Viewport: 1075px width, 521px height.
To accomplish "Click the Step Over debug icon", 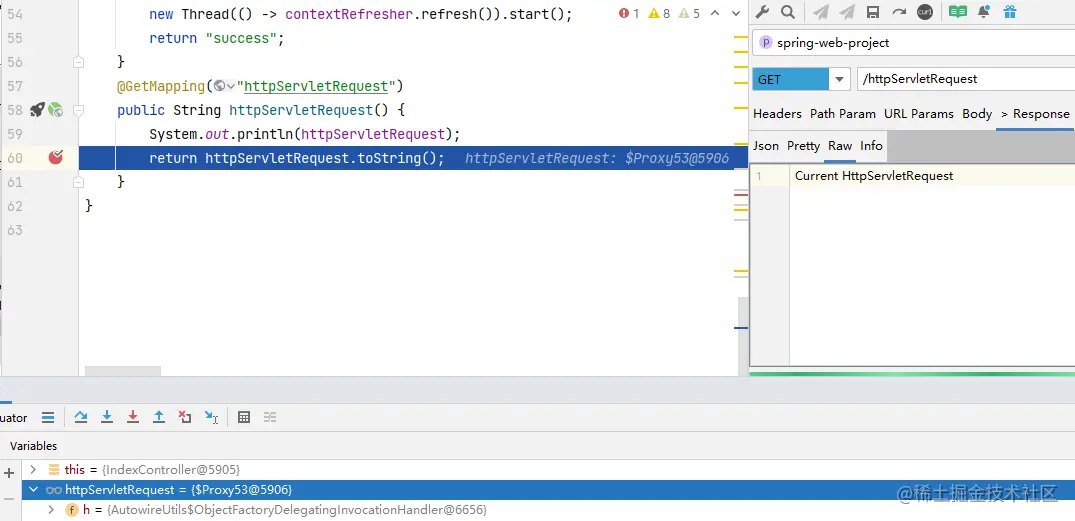I will (81, 417).
